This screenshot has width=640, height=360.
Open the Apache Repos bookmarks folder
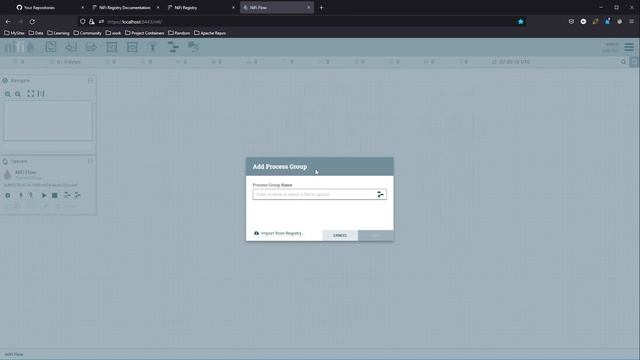coord(210,33)
